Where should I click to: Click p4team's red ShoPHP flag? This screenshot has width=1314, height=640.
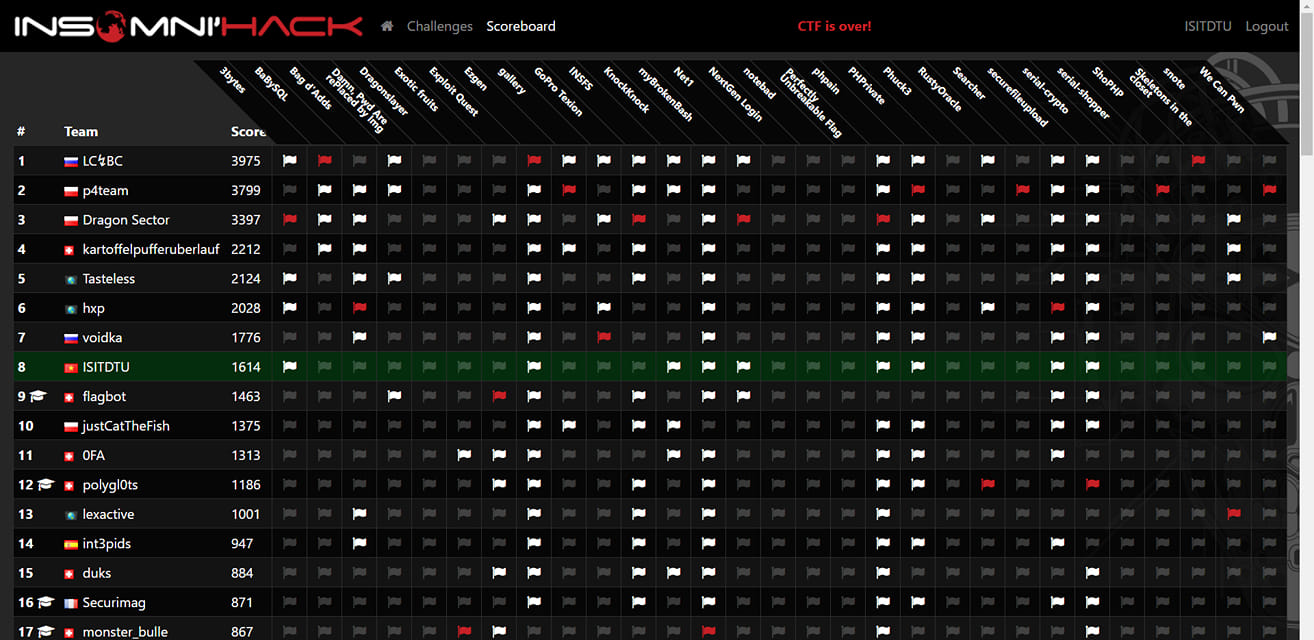click(x=1164, y=190)
